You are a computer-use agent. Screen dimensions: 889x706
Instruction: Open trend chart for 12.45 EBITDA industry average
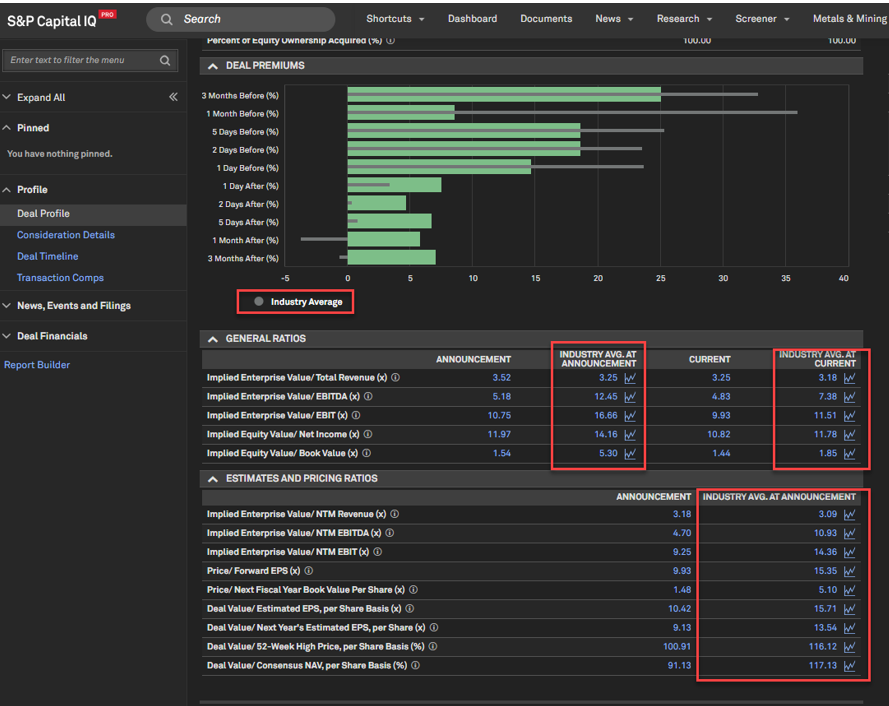(x=630, y=397)
